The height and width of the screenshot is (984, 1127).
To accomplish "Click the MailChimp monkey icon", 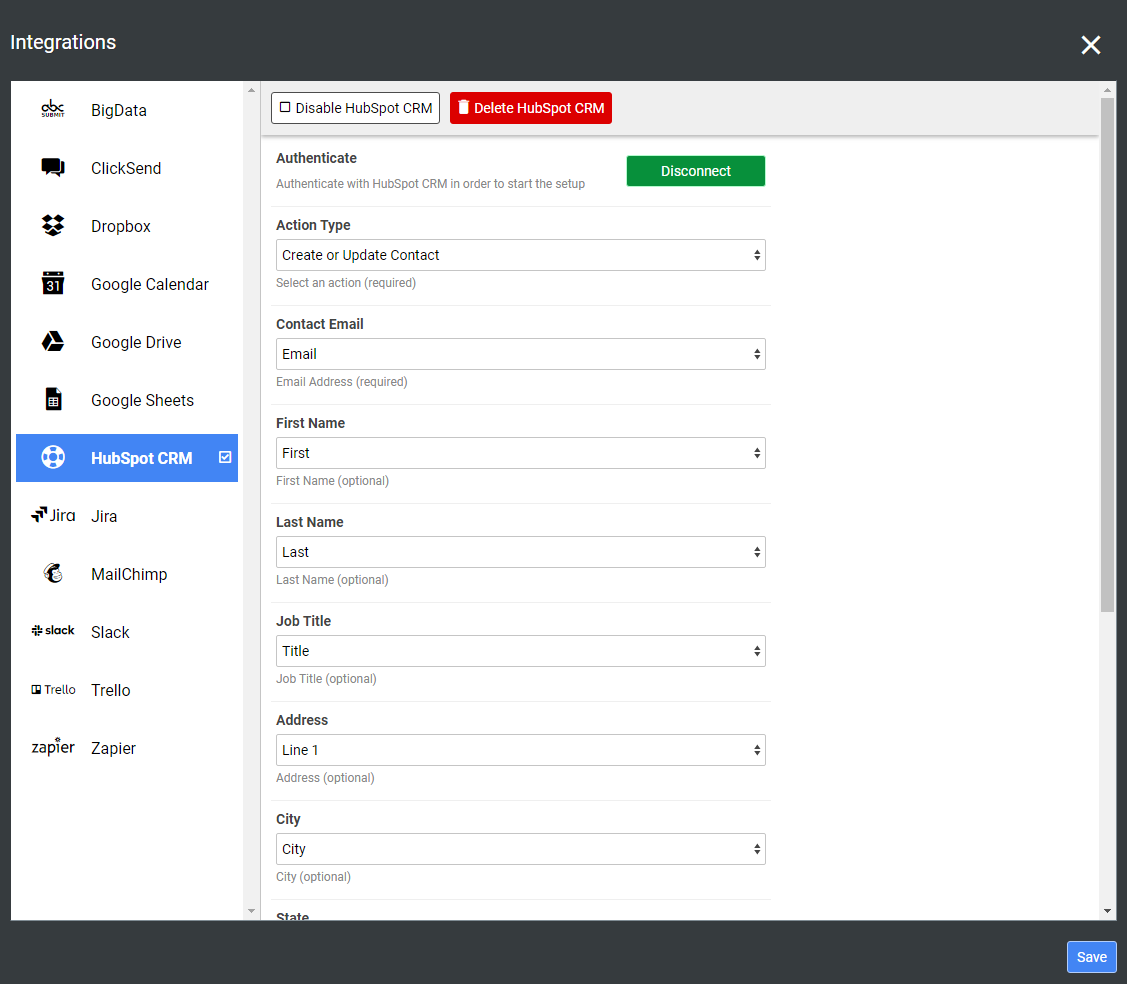I will (52, 573).
